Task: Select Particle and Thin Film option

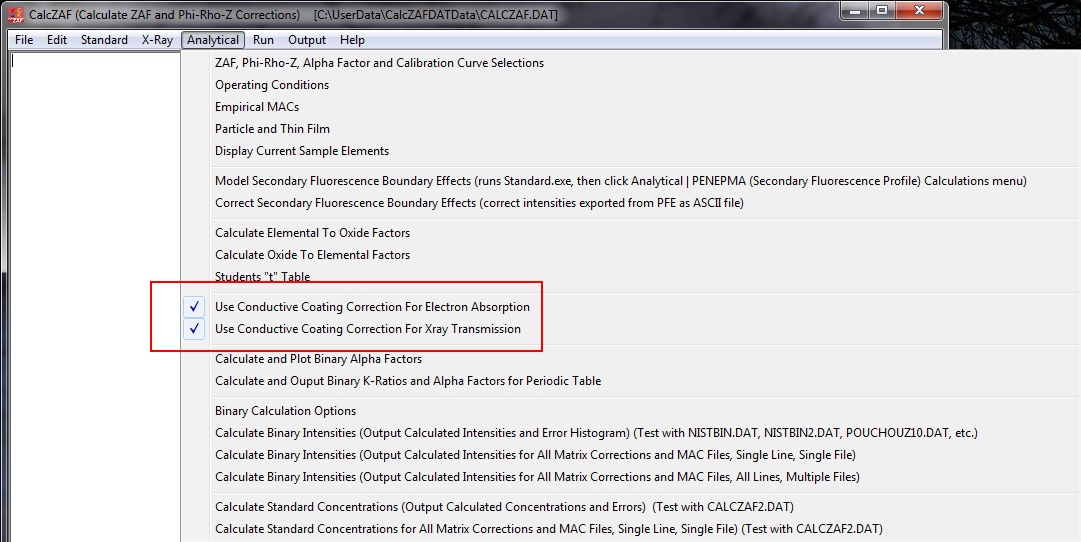Action: tap(272, 129)
